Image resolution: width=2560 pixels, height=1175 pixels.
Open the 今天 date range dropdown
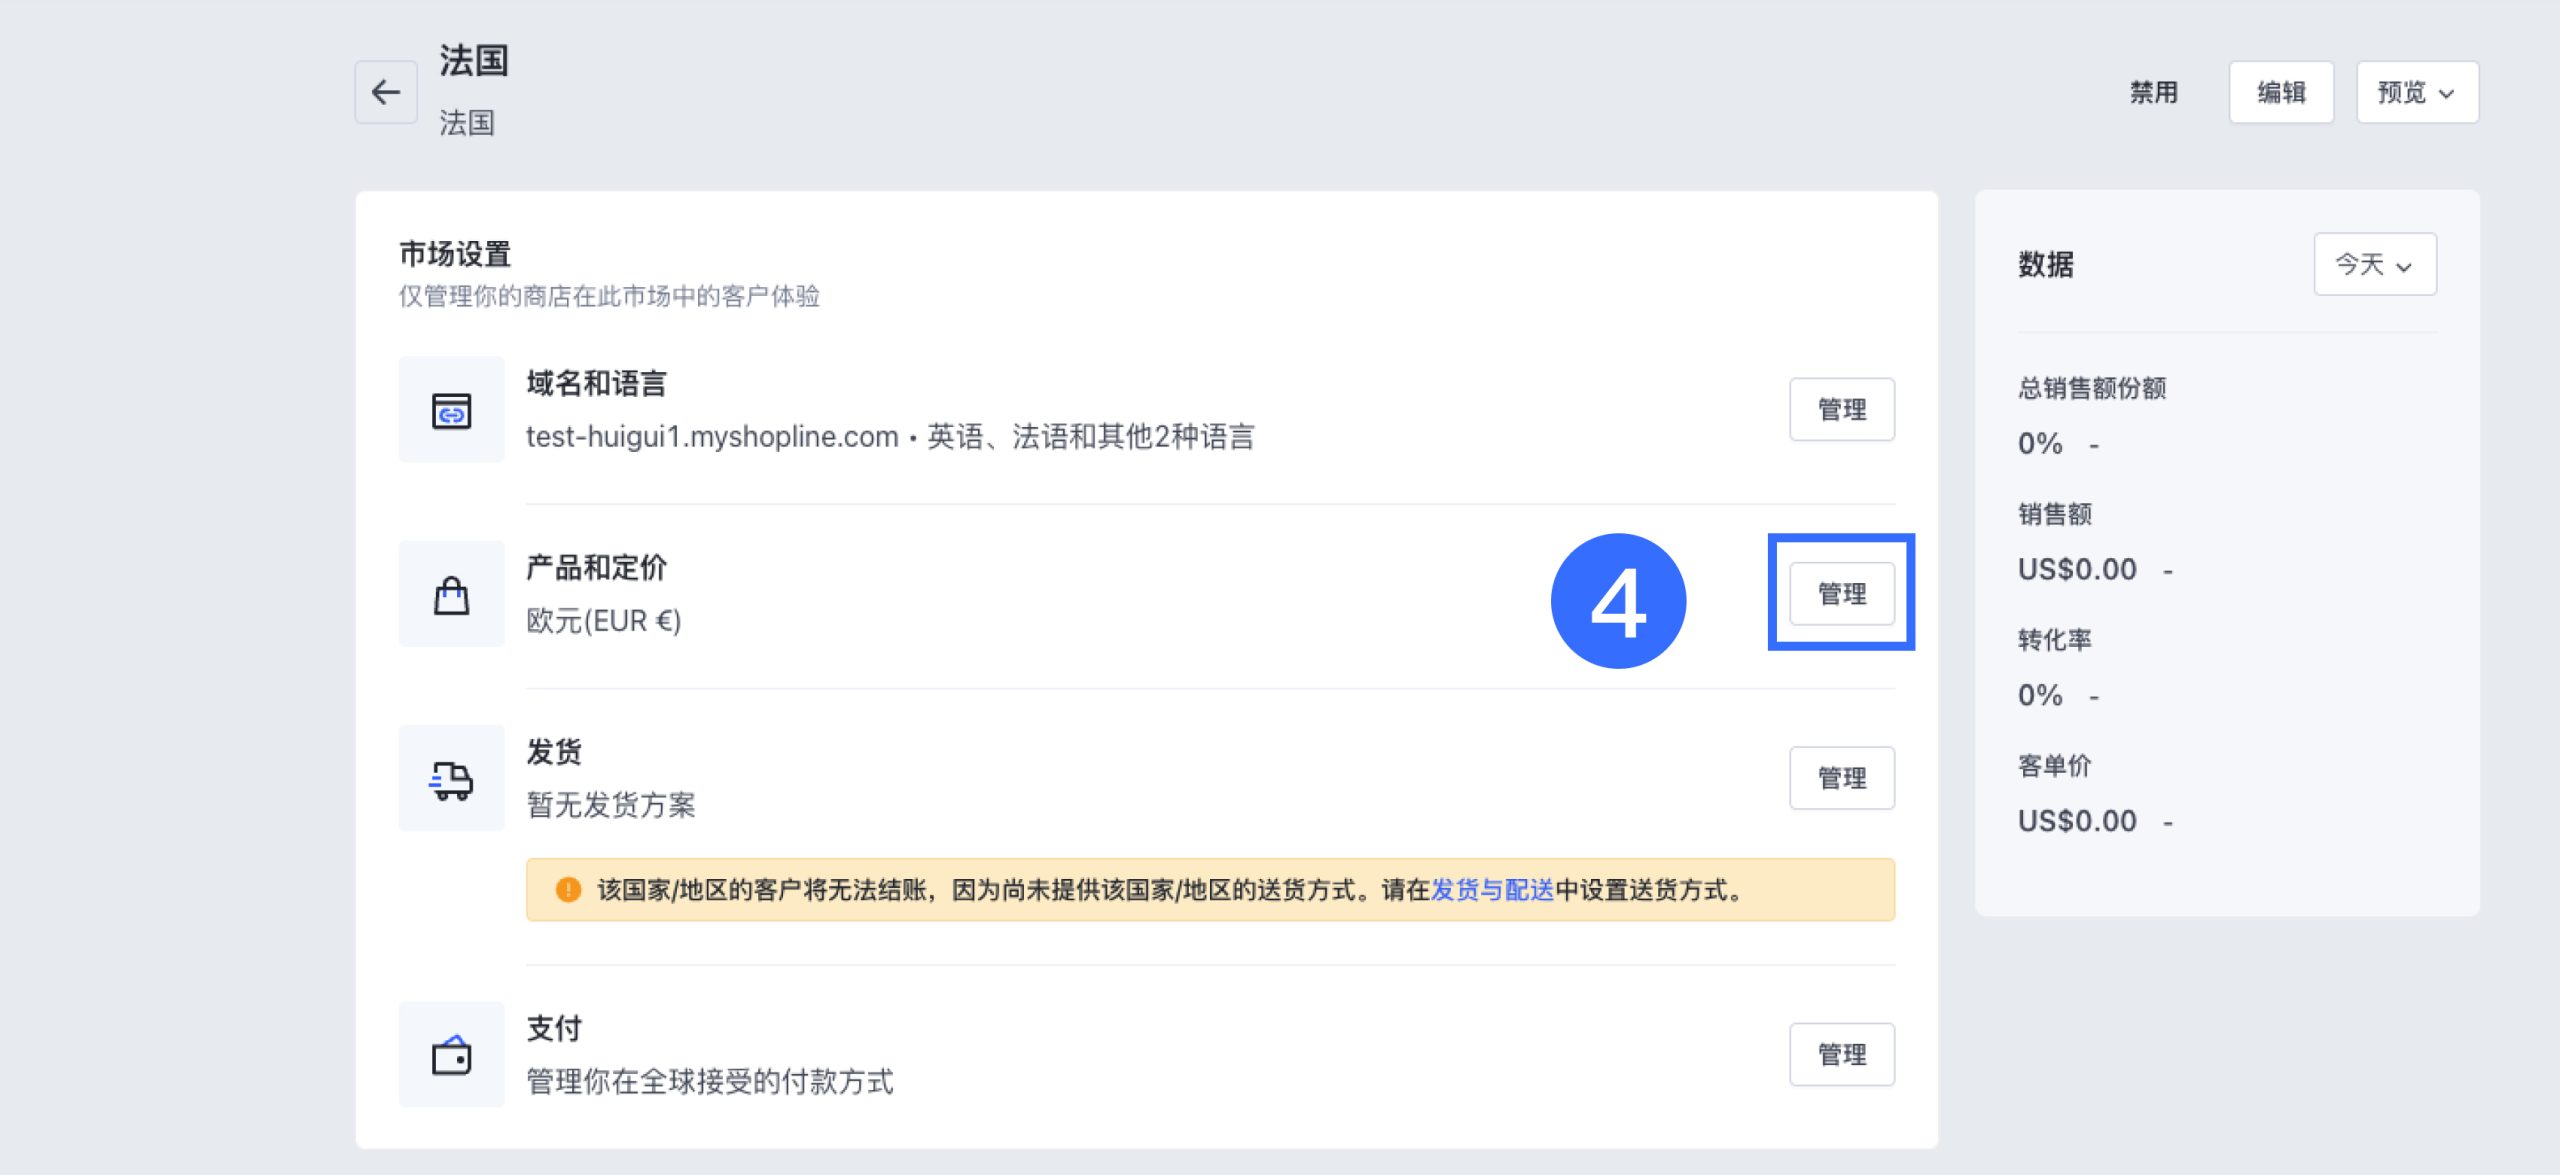pos(2374,264)
